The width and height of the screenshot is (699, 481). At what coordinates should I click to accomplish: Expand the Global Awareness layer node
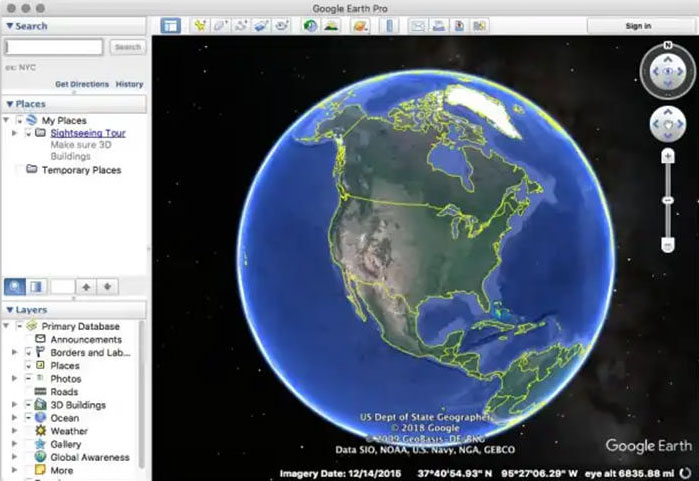coord(14,457)
